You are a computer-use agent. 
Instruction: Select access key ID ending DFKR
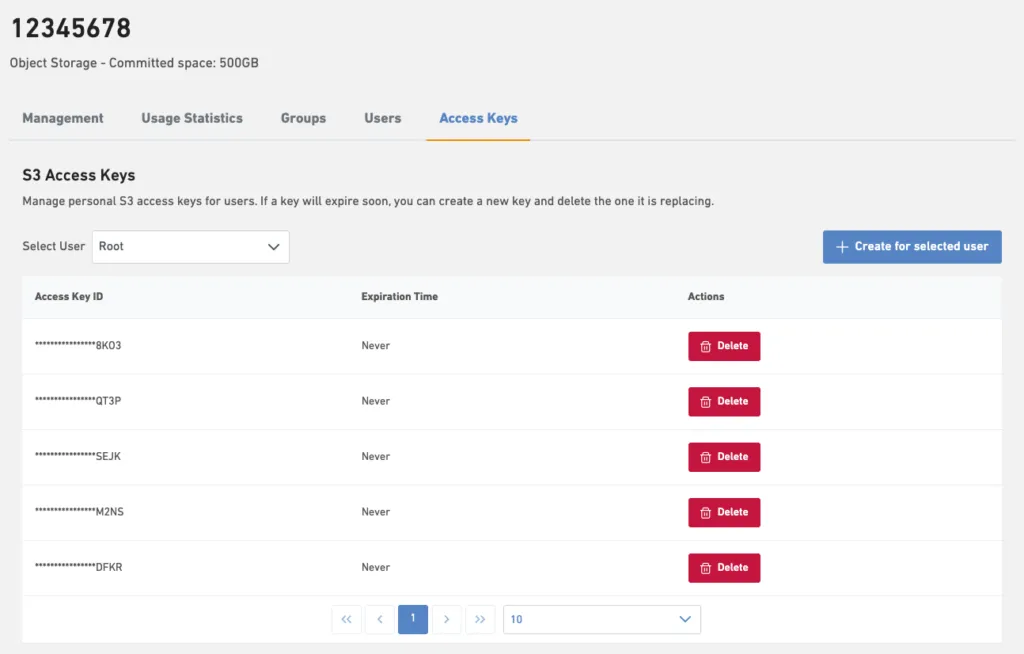pos(78,567)
